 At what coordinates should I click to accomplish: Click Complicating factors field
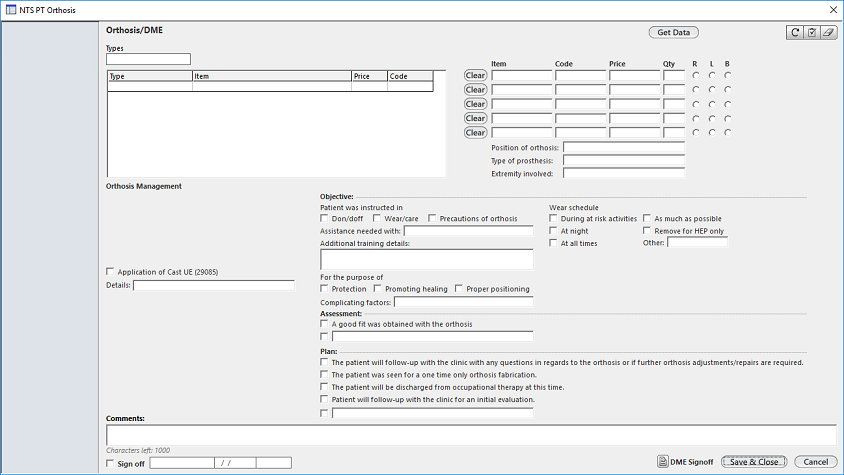(463, 302)
